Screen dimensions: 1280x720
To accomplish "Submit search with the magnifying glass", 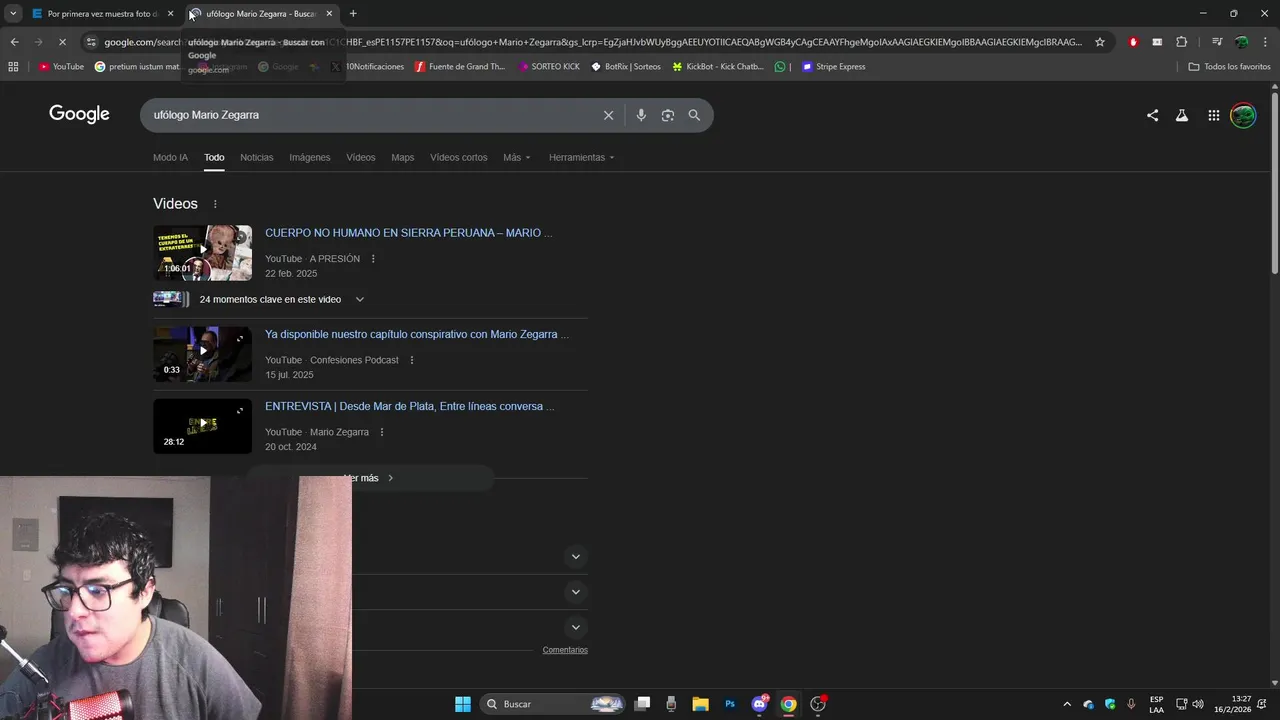I will coord(694,115).
